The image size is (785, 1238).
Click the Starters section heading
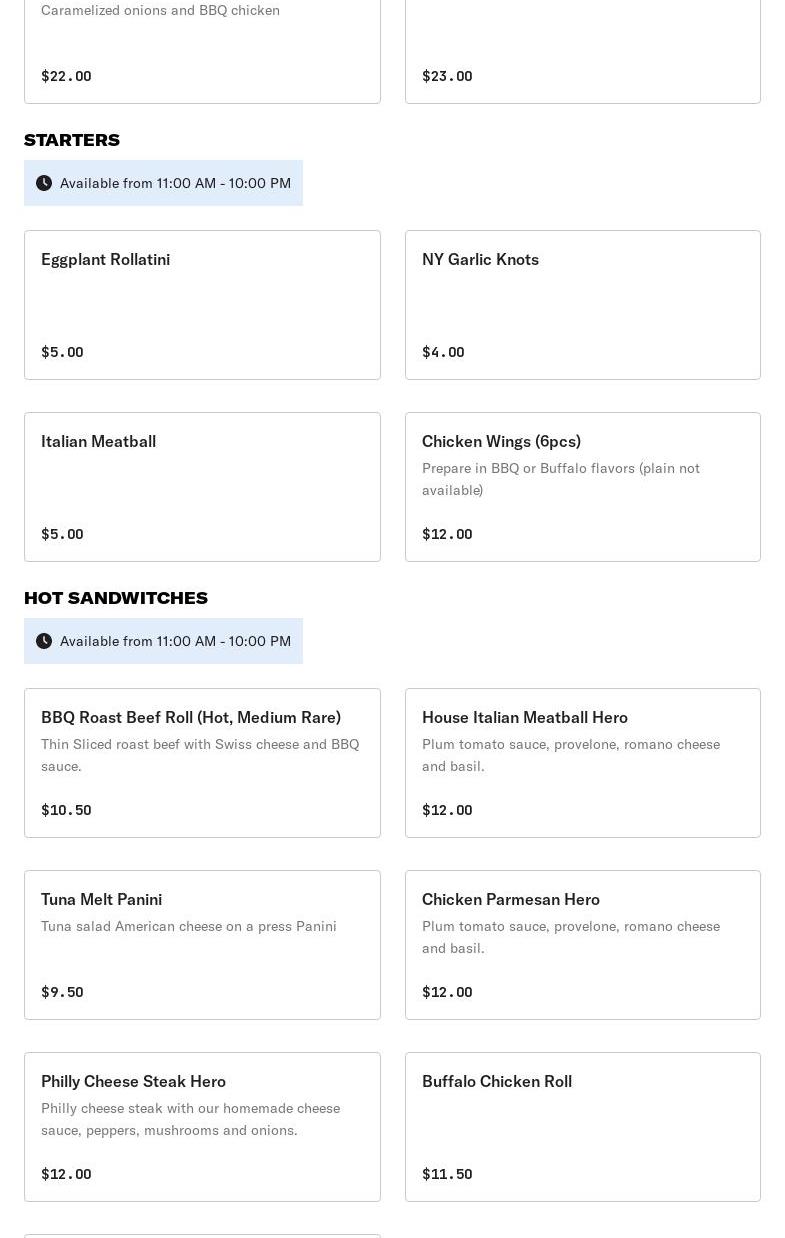click(72, 140)
